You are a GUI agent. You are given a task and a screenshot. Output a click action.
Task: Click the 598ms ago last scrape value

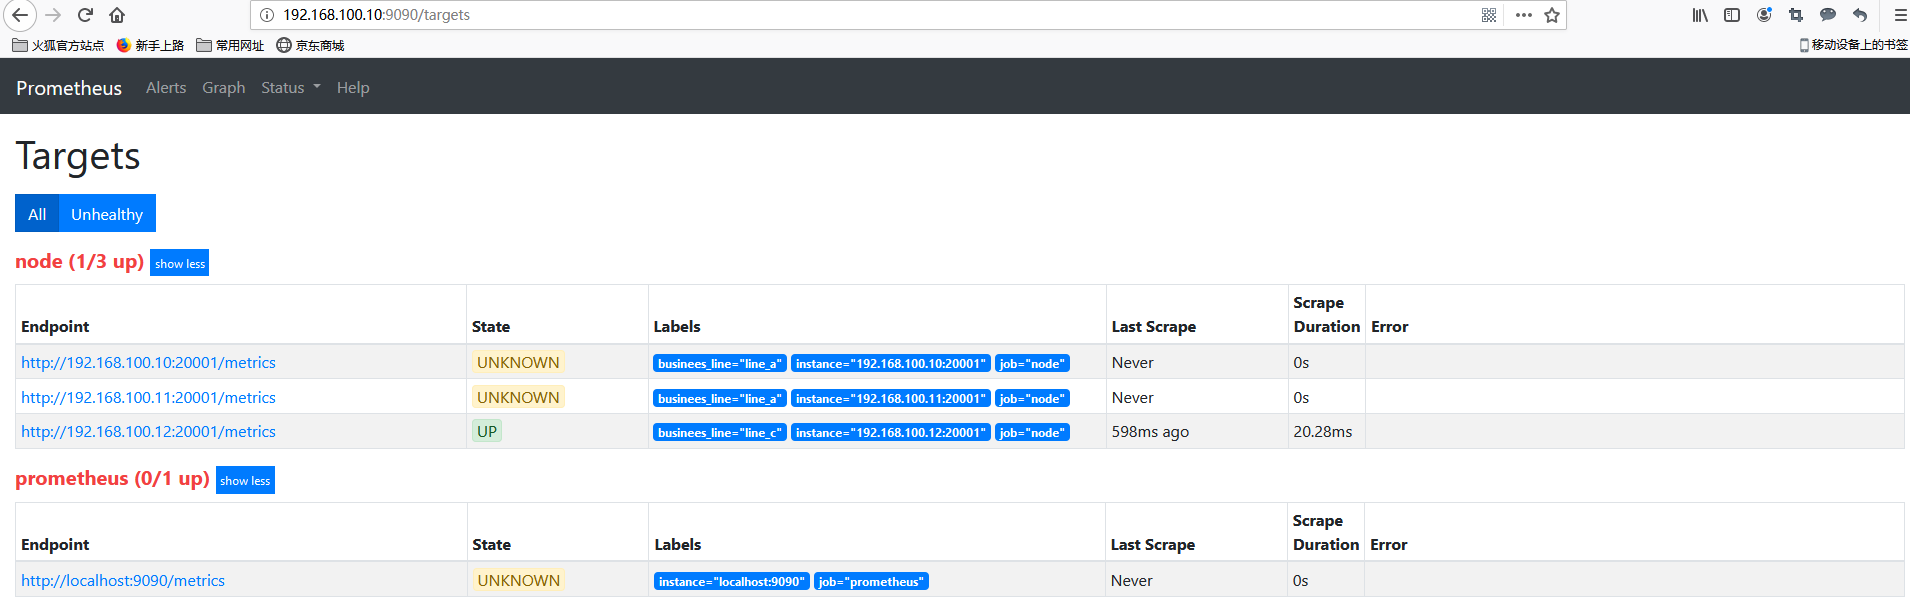(1150, 432)
